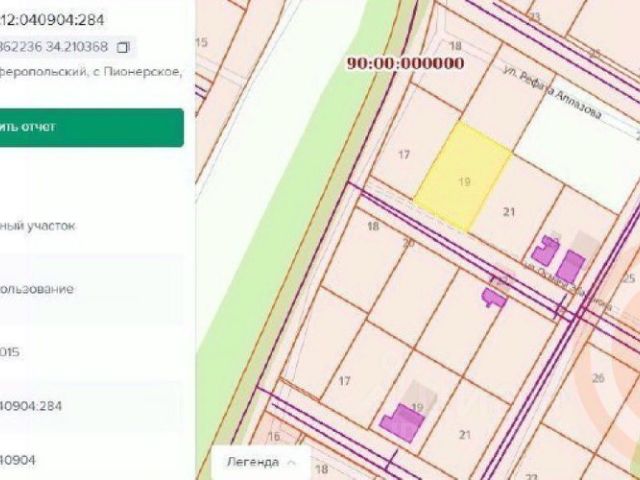Click the cadastral number heading ending 040904:284
The height and width of the screenshot is (480, 640).
[x=52, y=20]
